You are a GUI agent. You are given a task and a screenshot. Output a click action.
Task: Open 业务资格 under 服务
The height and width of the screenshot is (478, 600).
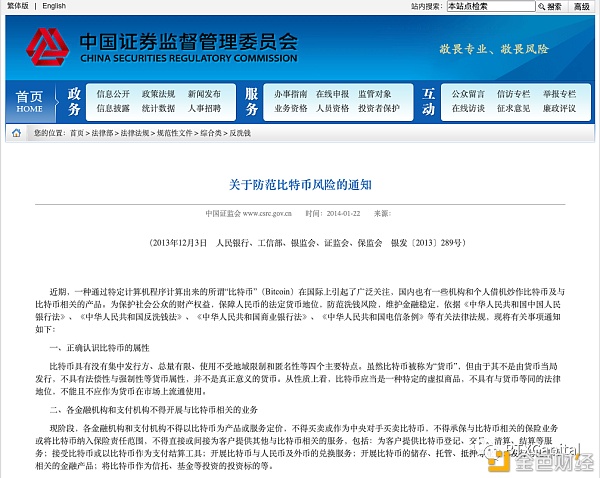click(x=290, y=108)
